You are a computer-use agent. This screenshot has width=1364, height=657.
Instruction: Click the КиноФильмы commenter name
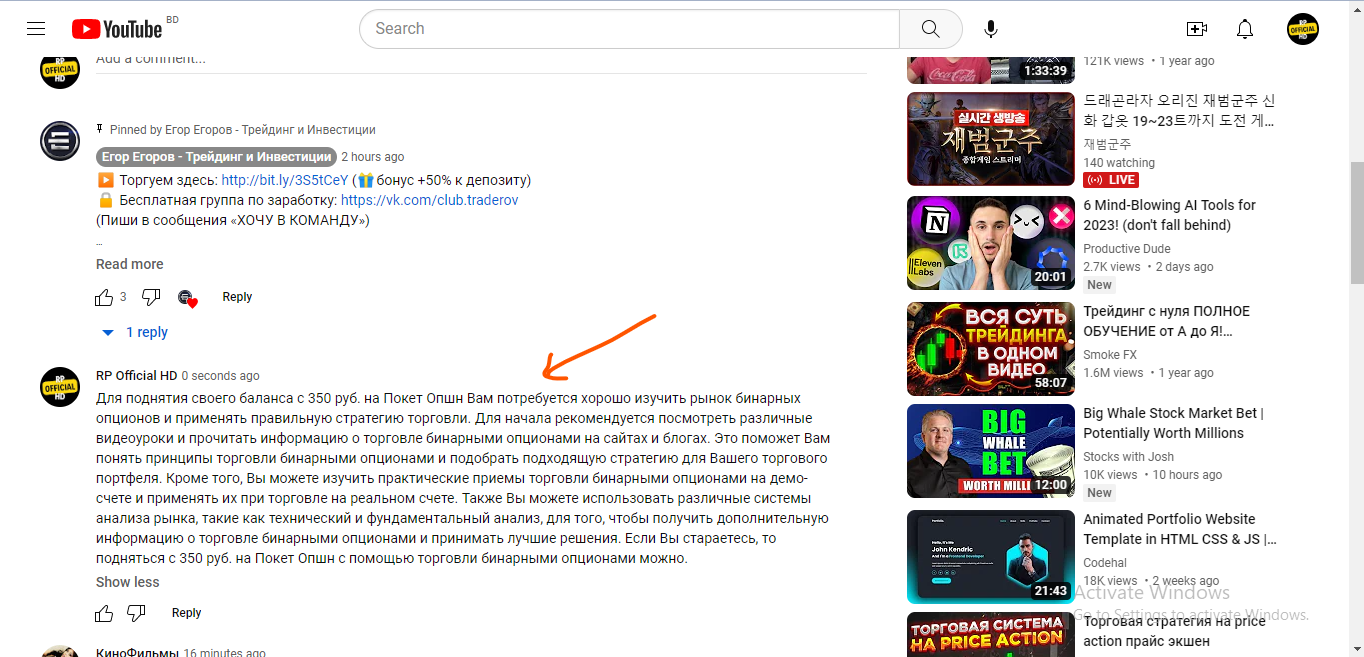137,652
